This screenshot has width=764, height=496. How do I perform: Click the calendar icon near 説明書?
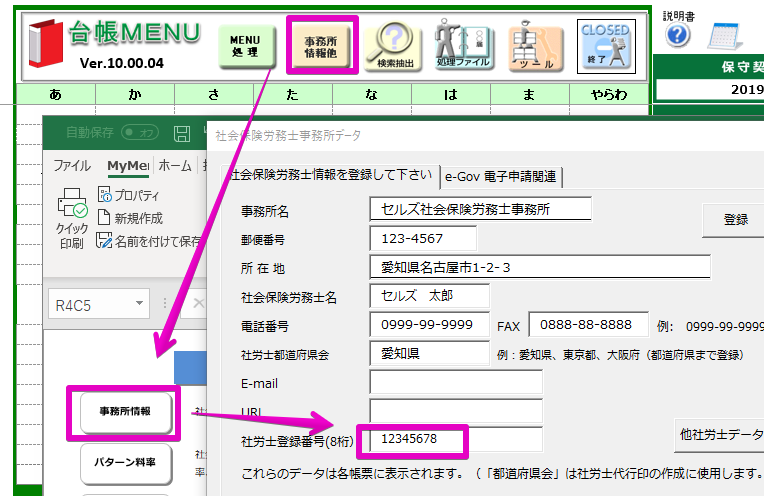[x=725, y=37]
